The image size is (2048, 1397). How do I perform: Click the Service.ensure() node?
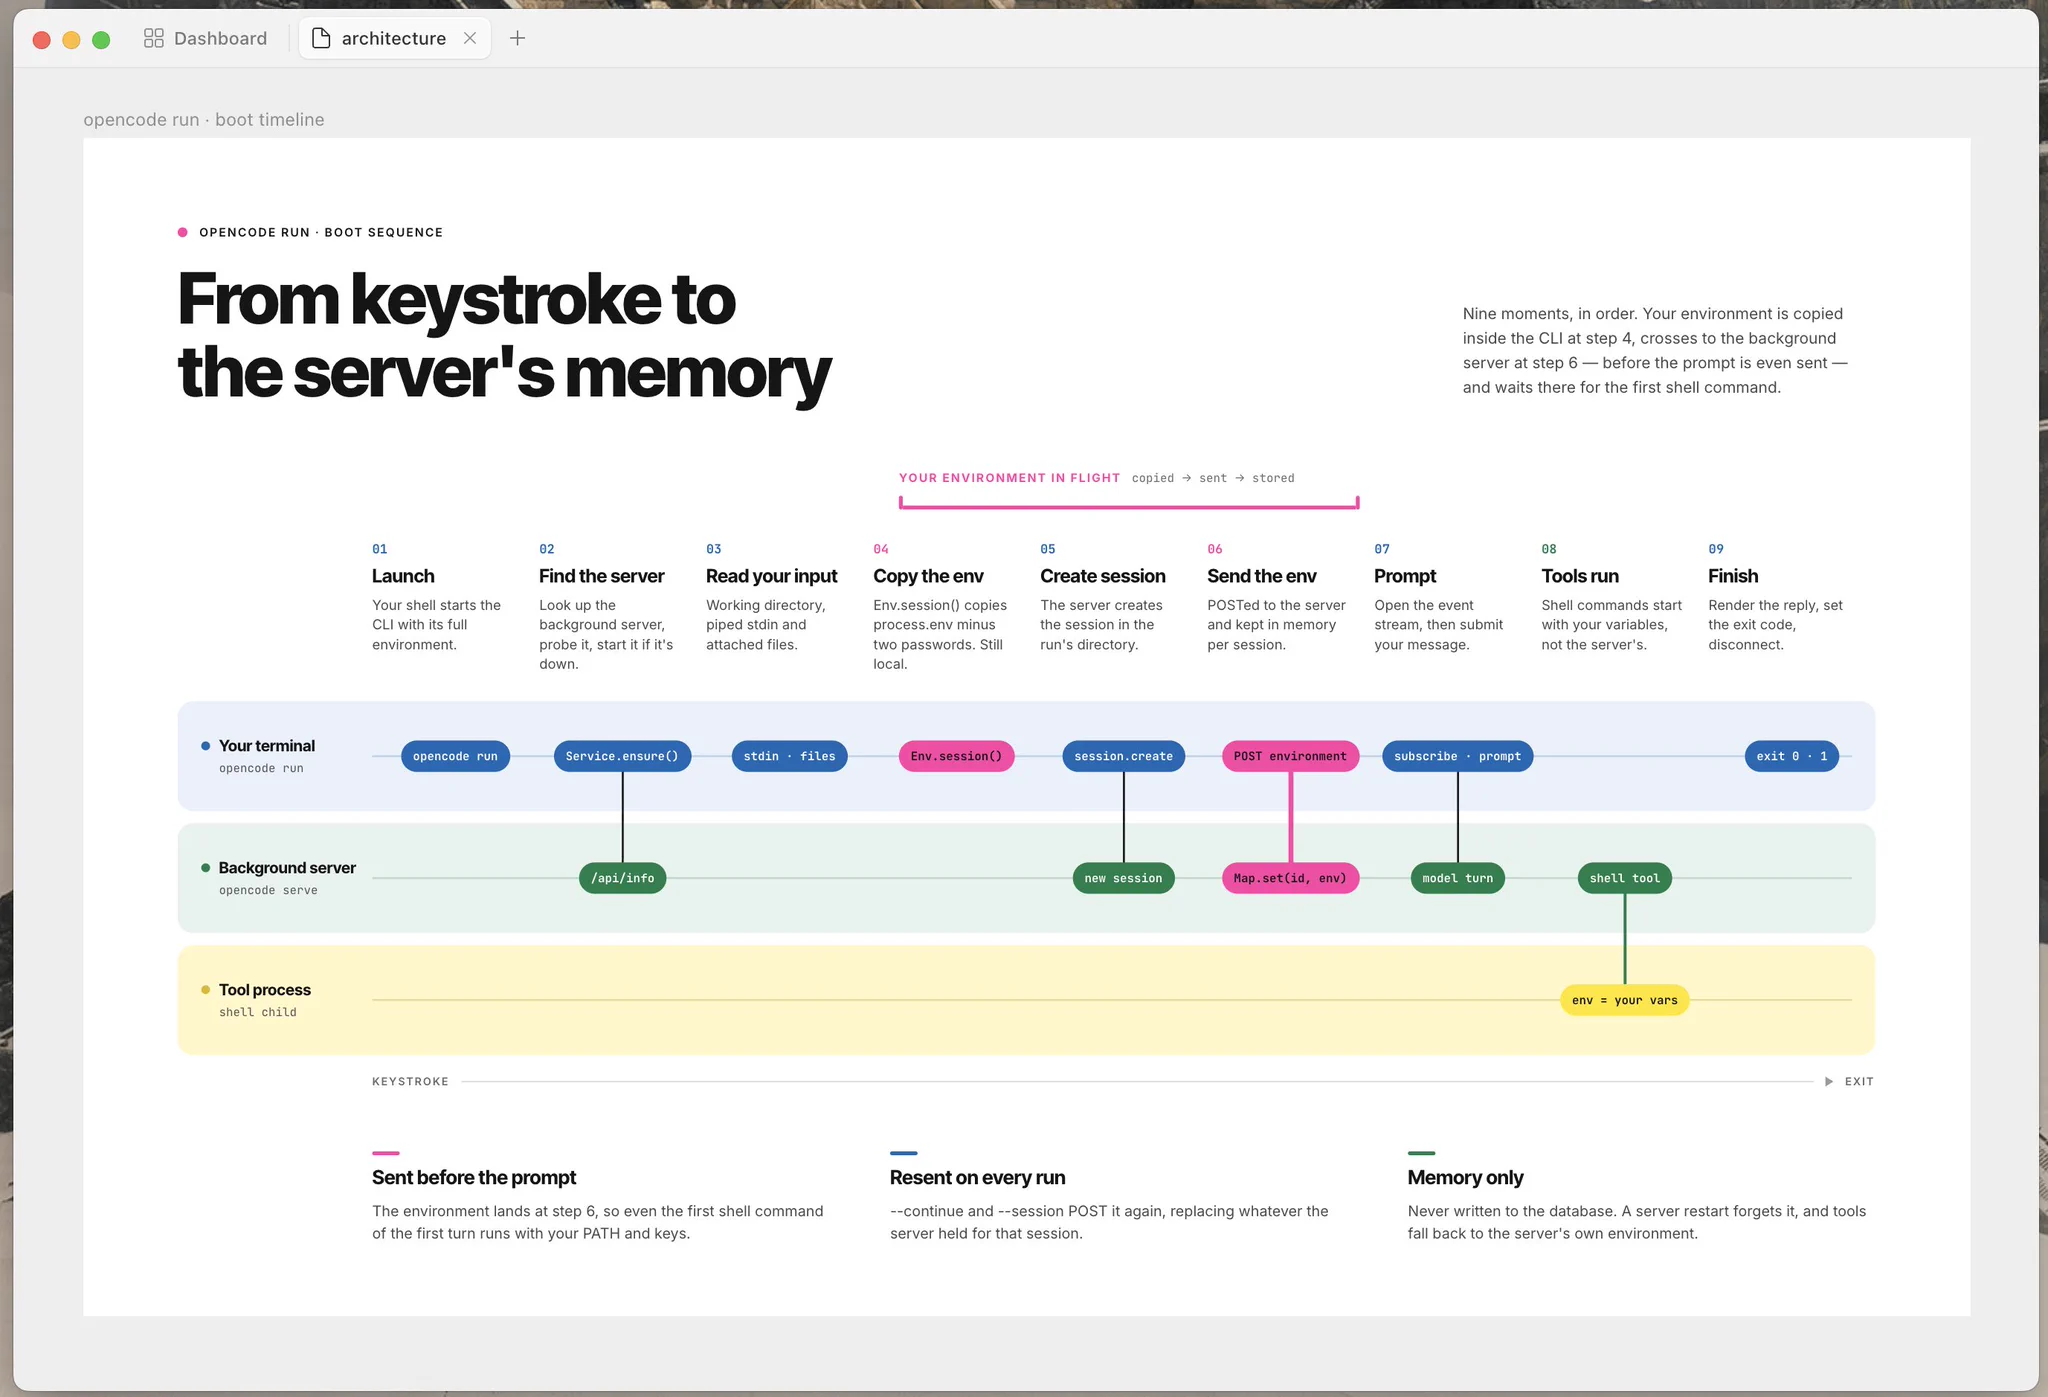tap(622, 756)
